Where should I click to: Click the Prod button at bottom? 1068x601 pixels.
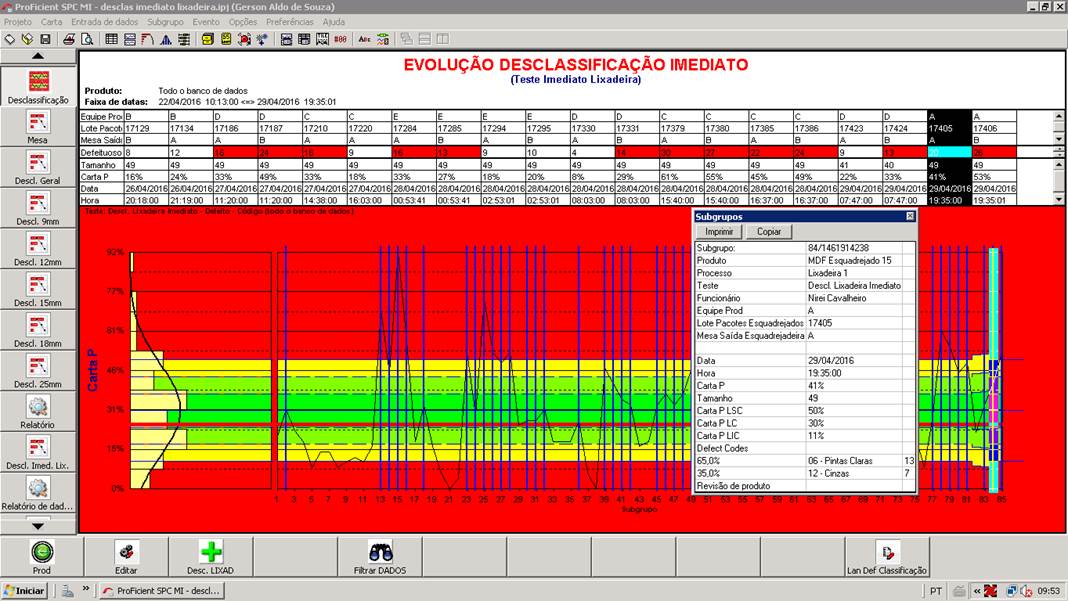[42, 557]
